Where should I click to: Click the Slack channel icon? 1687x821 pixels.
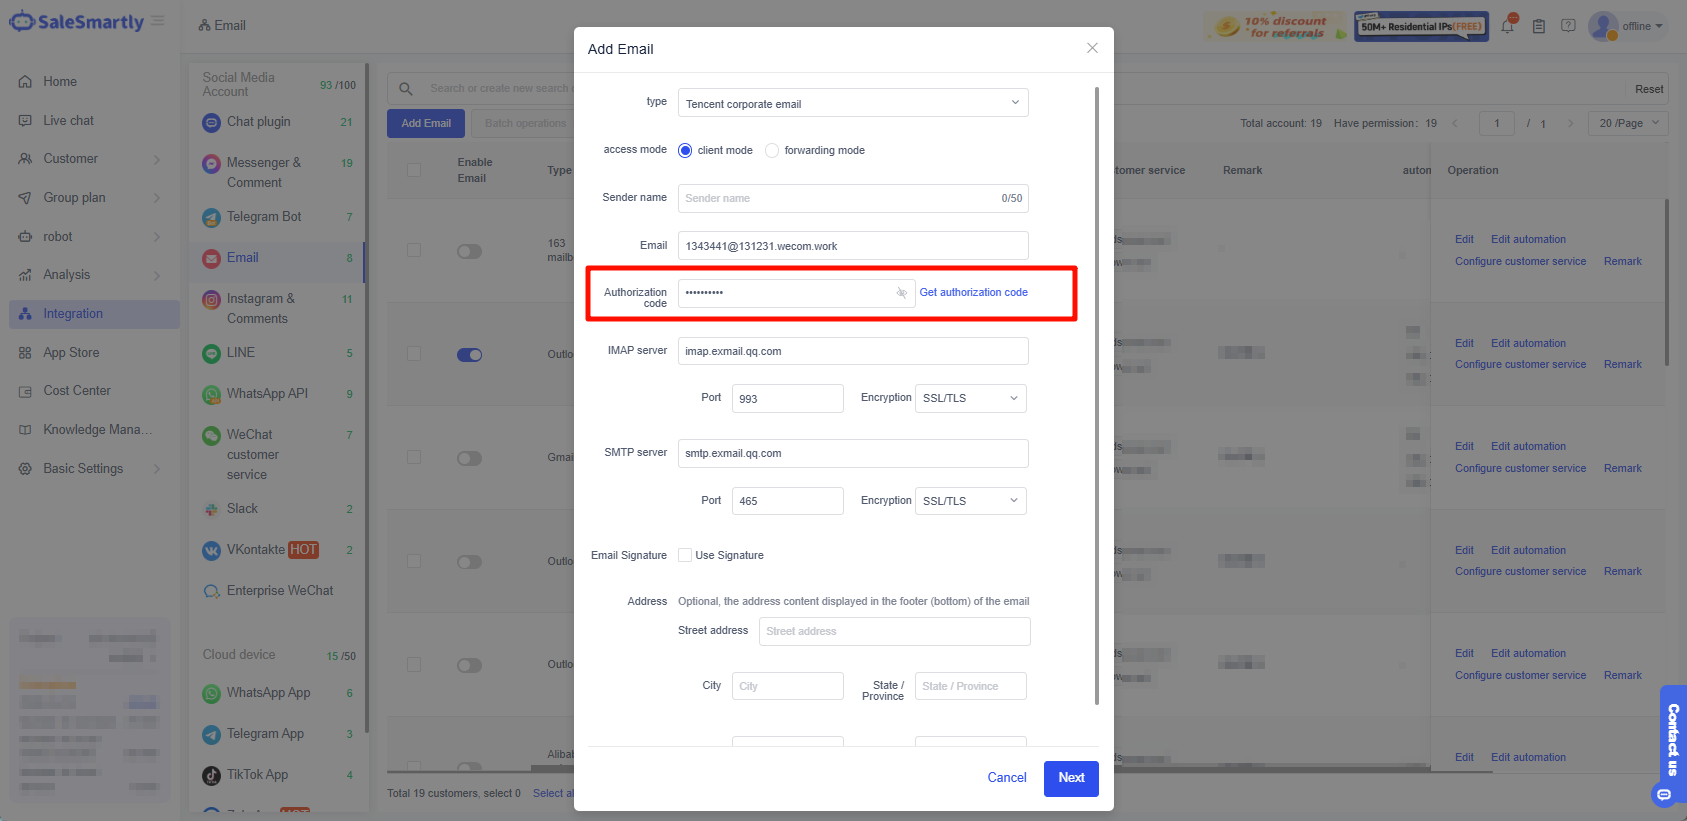tap(211, 509)
